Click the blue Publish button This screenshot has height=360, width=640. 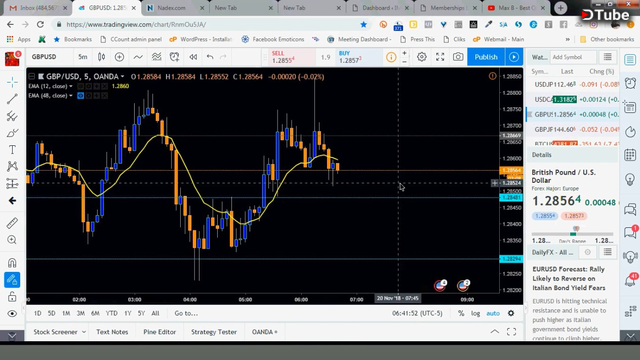(x=486, y=57)
